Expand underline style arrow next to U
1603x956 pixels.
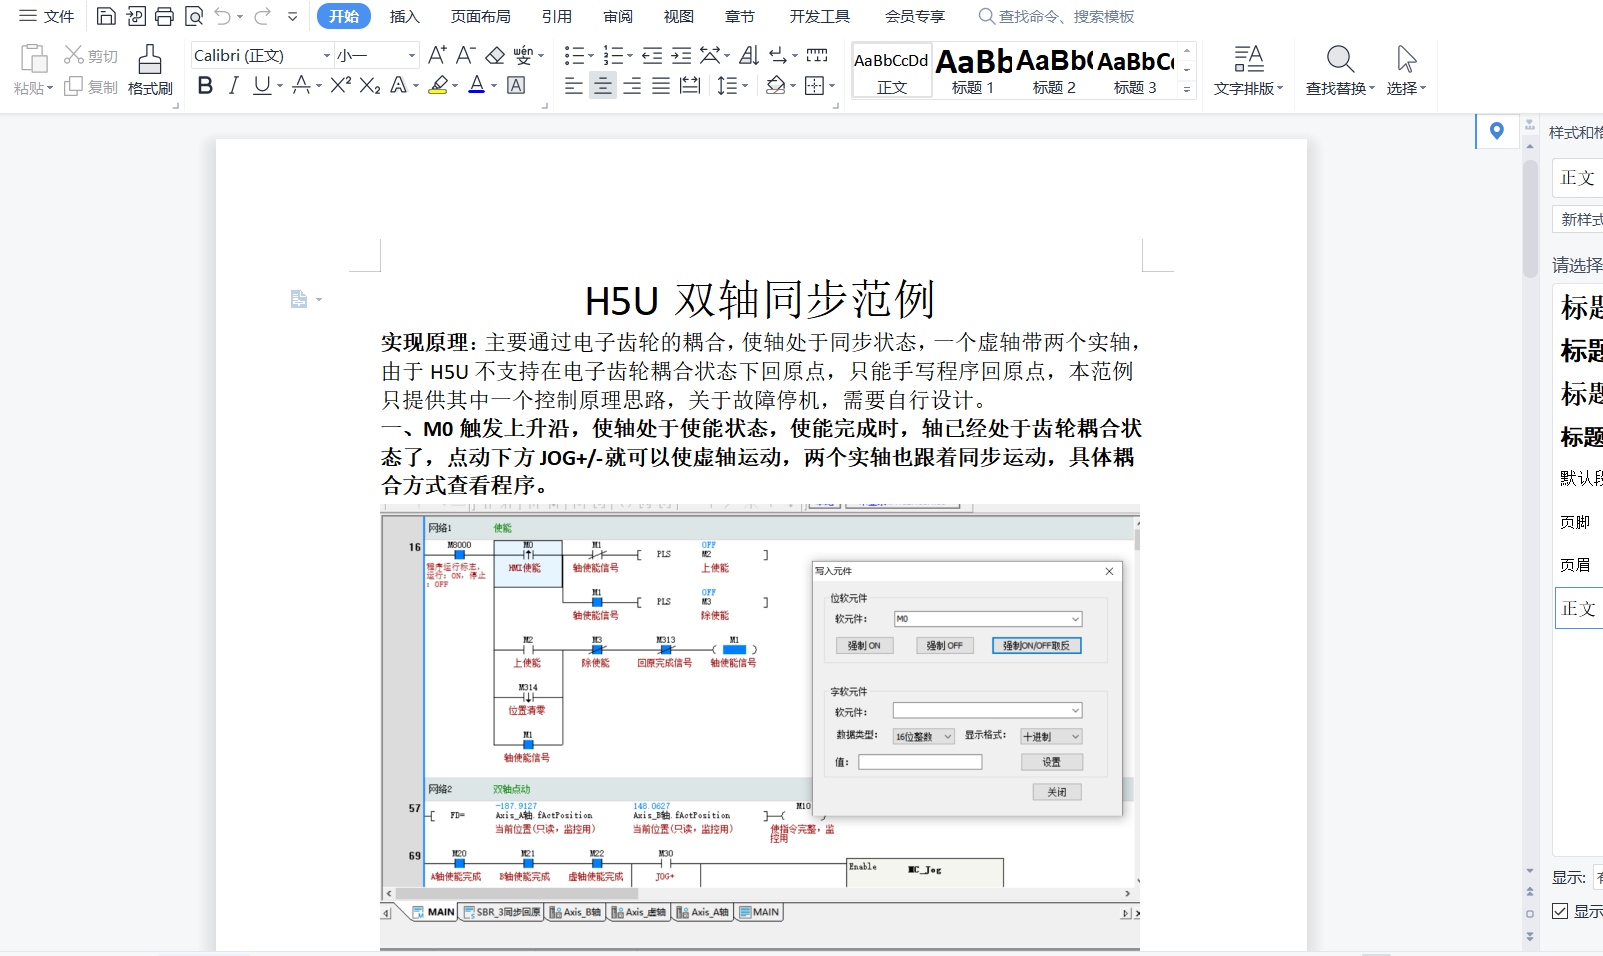280,87
